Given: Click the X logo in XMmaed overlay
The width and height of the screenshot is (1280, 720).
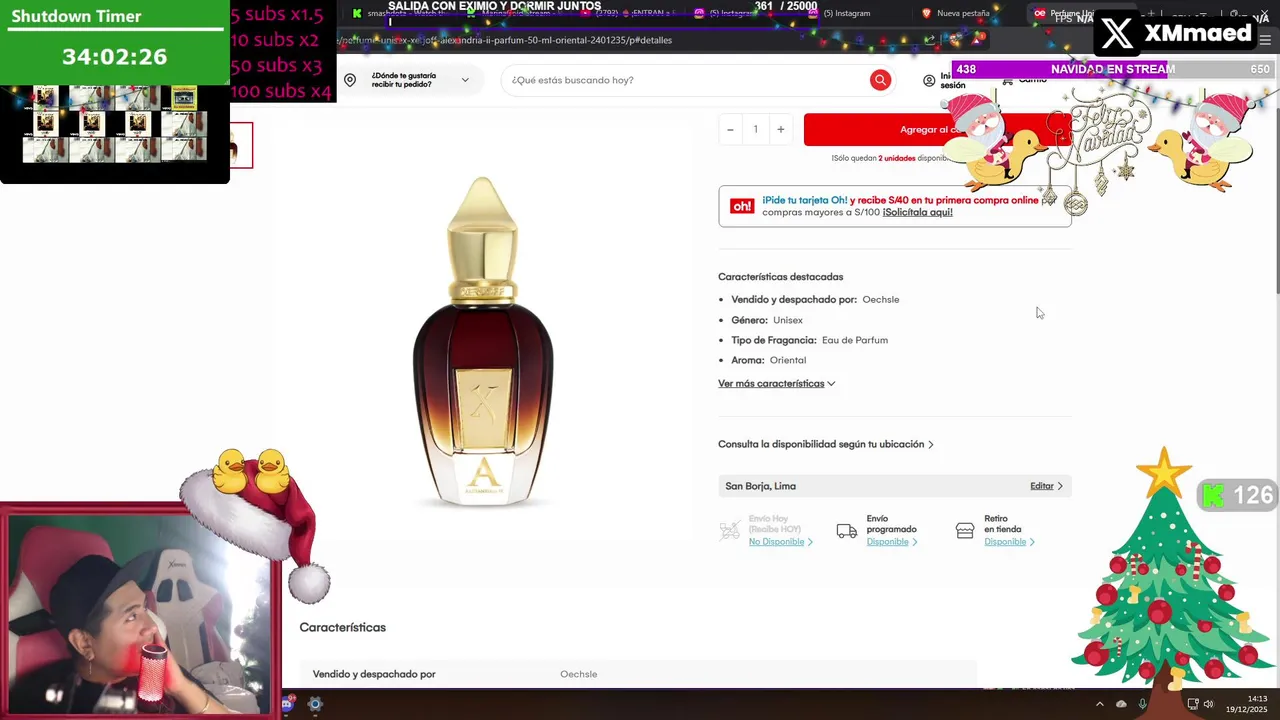Looking at the screenshot, I should click(x=1116, y=33).
